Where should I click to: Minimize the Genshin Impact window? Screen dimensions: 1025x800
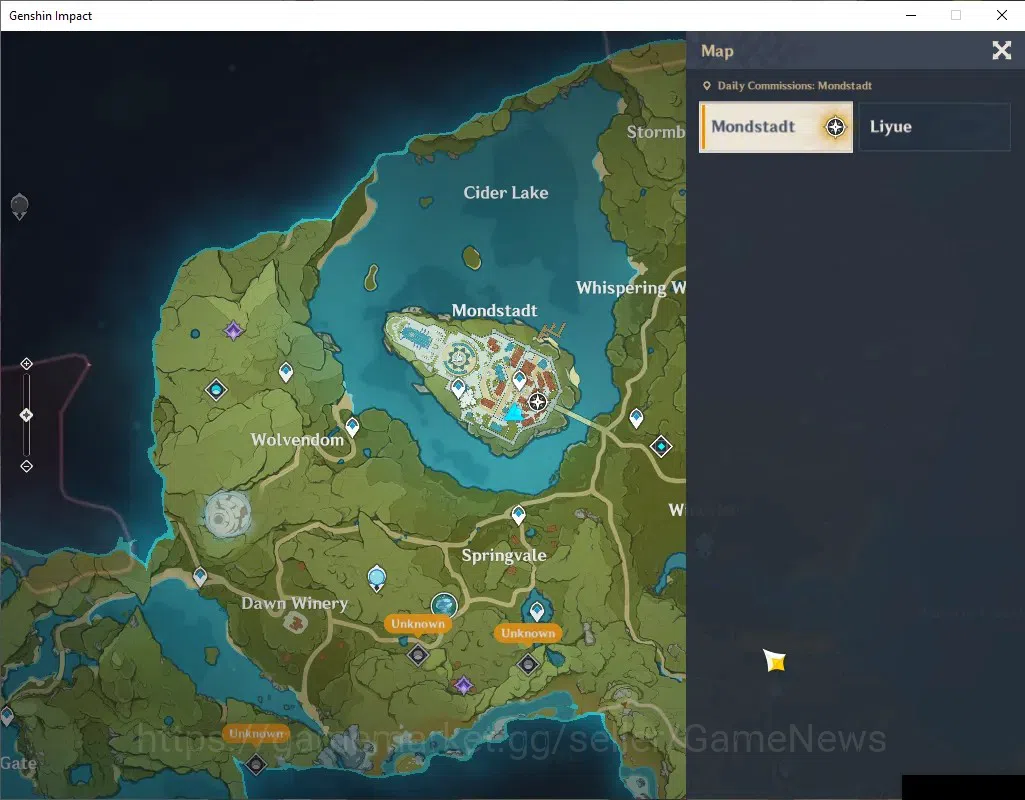point(911,15)
